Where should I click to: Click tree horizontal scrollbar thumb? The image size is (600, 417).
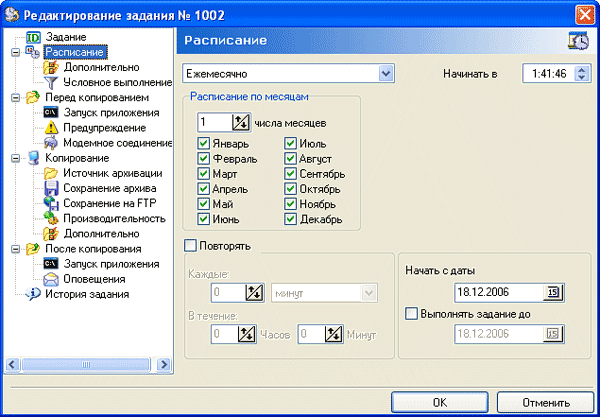86,365
